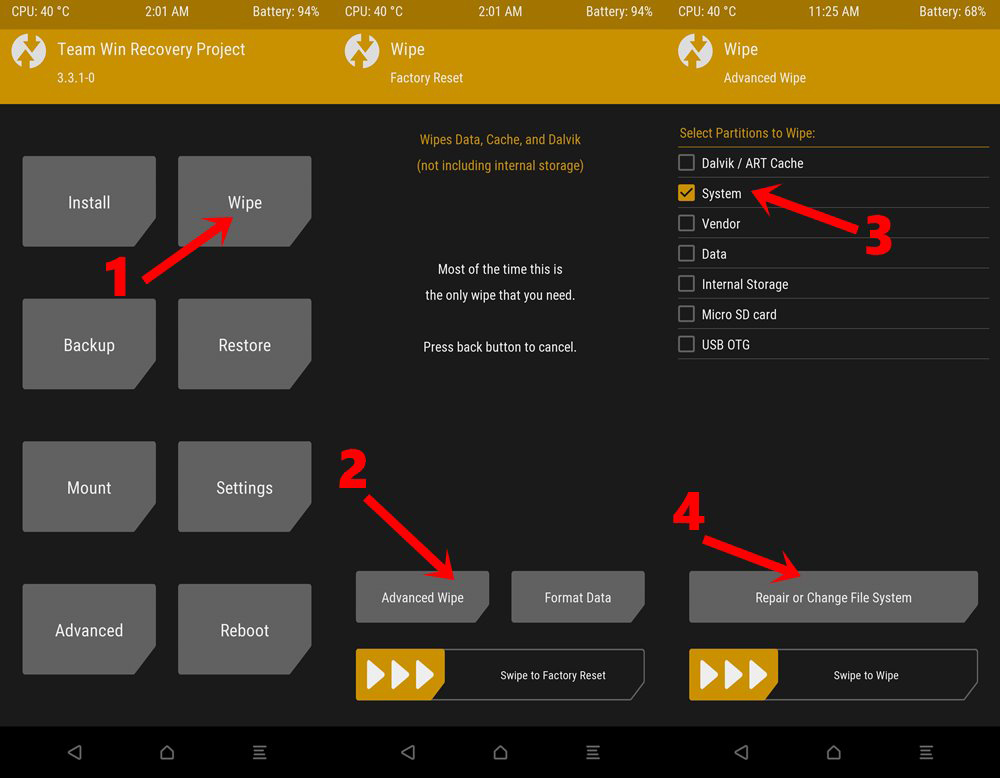Check the Internal Storage checkbox
The height and width of the screenshot is (778, 1000).
coord(686,284)
